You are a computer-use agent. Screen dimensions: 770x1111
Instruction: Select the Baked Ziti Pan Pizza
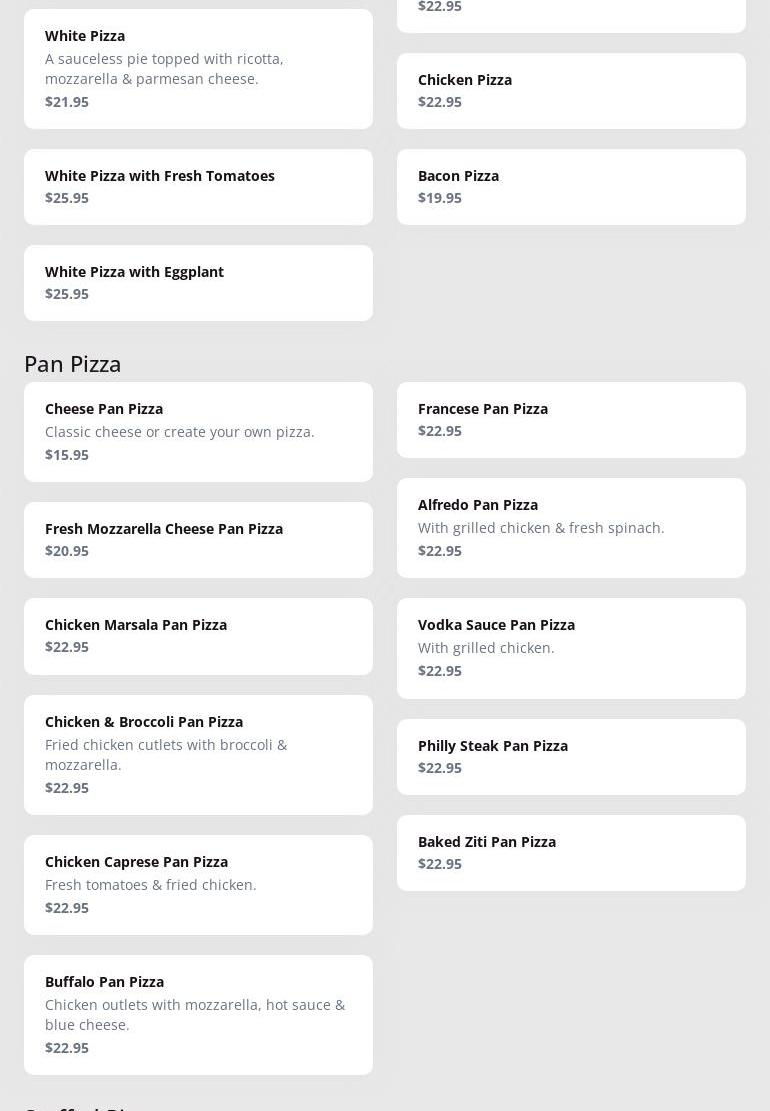(571, 853)
